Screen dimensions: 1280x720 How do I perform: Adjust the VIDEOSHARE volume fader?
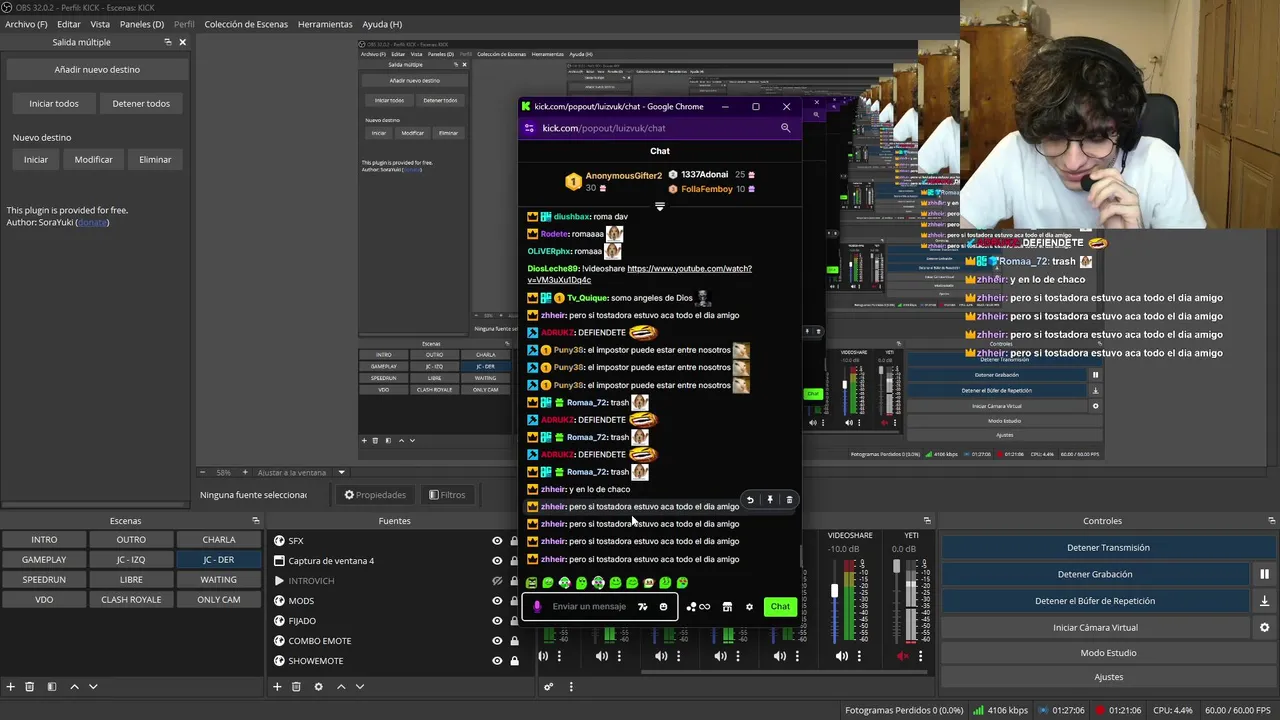point(834,592)
